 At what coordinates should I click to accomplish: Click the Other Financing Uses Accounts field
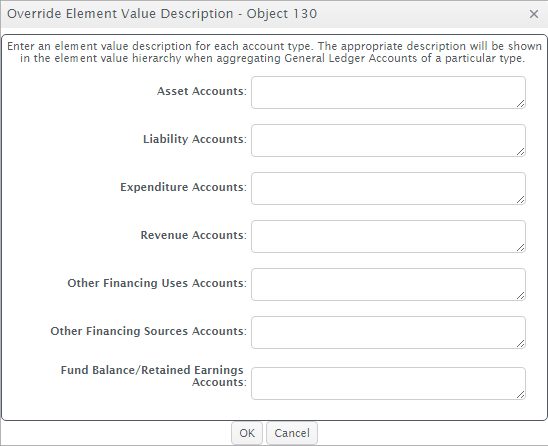pos(388,285)
